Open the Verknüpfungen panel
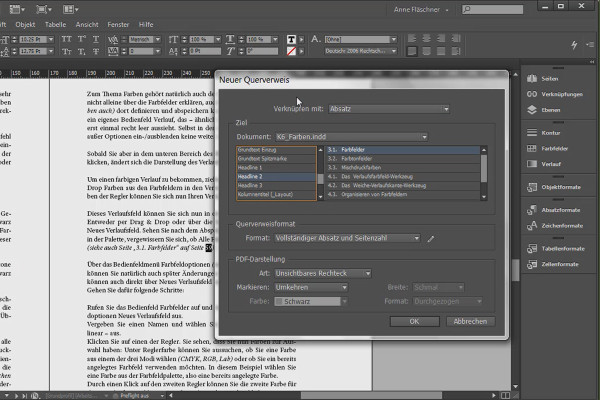 click(555, 94)
